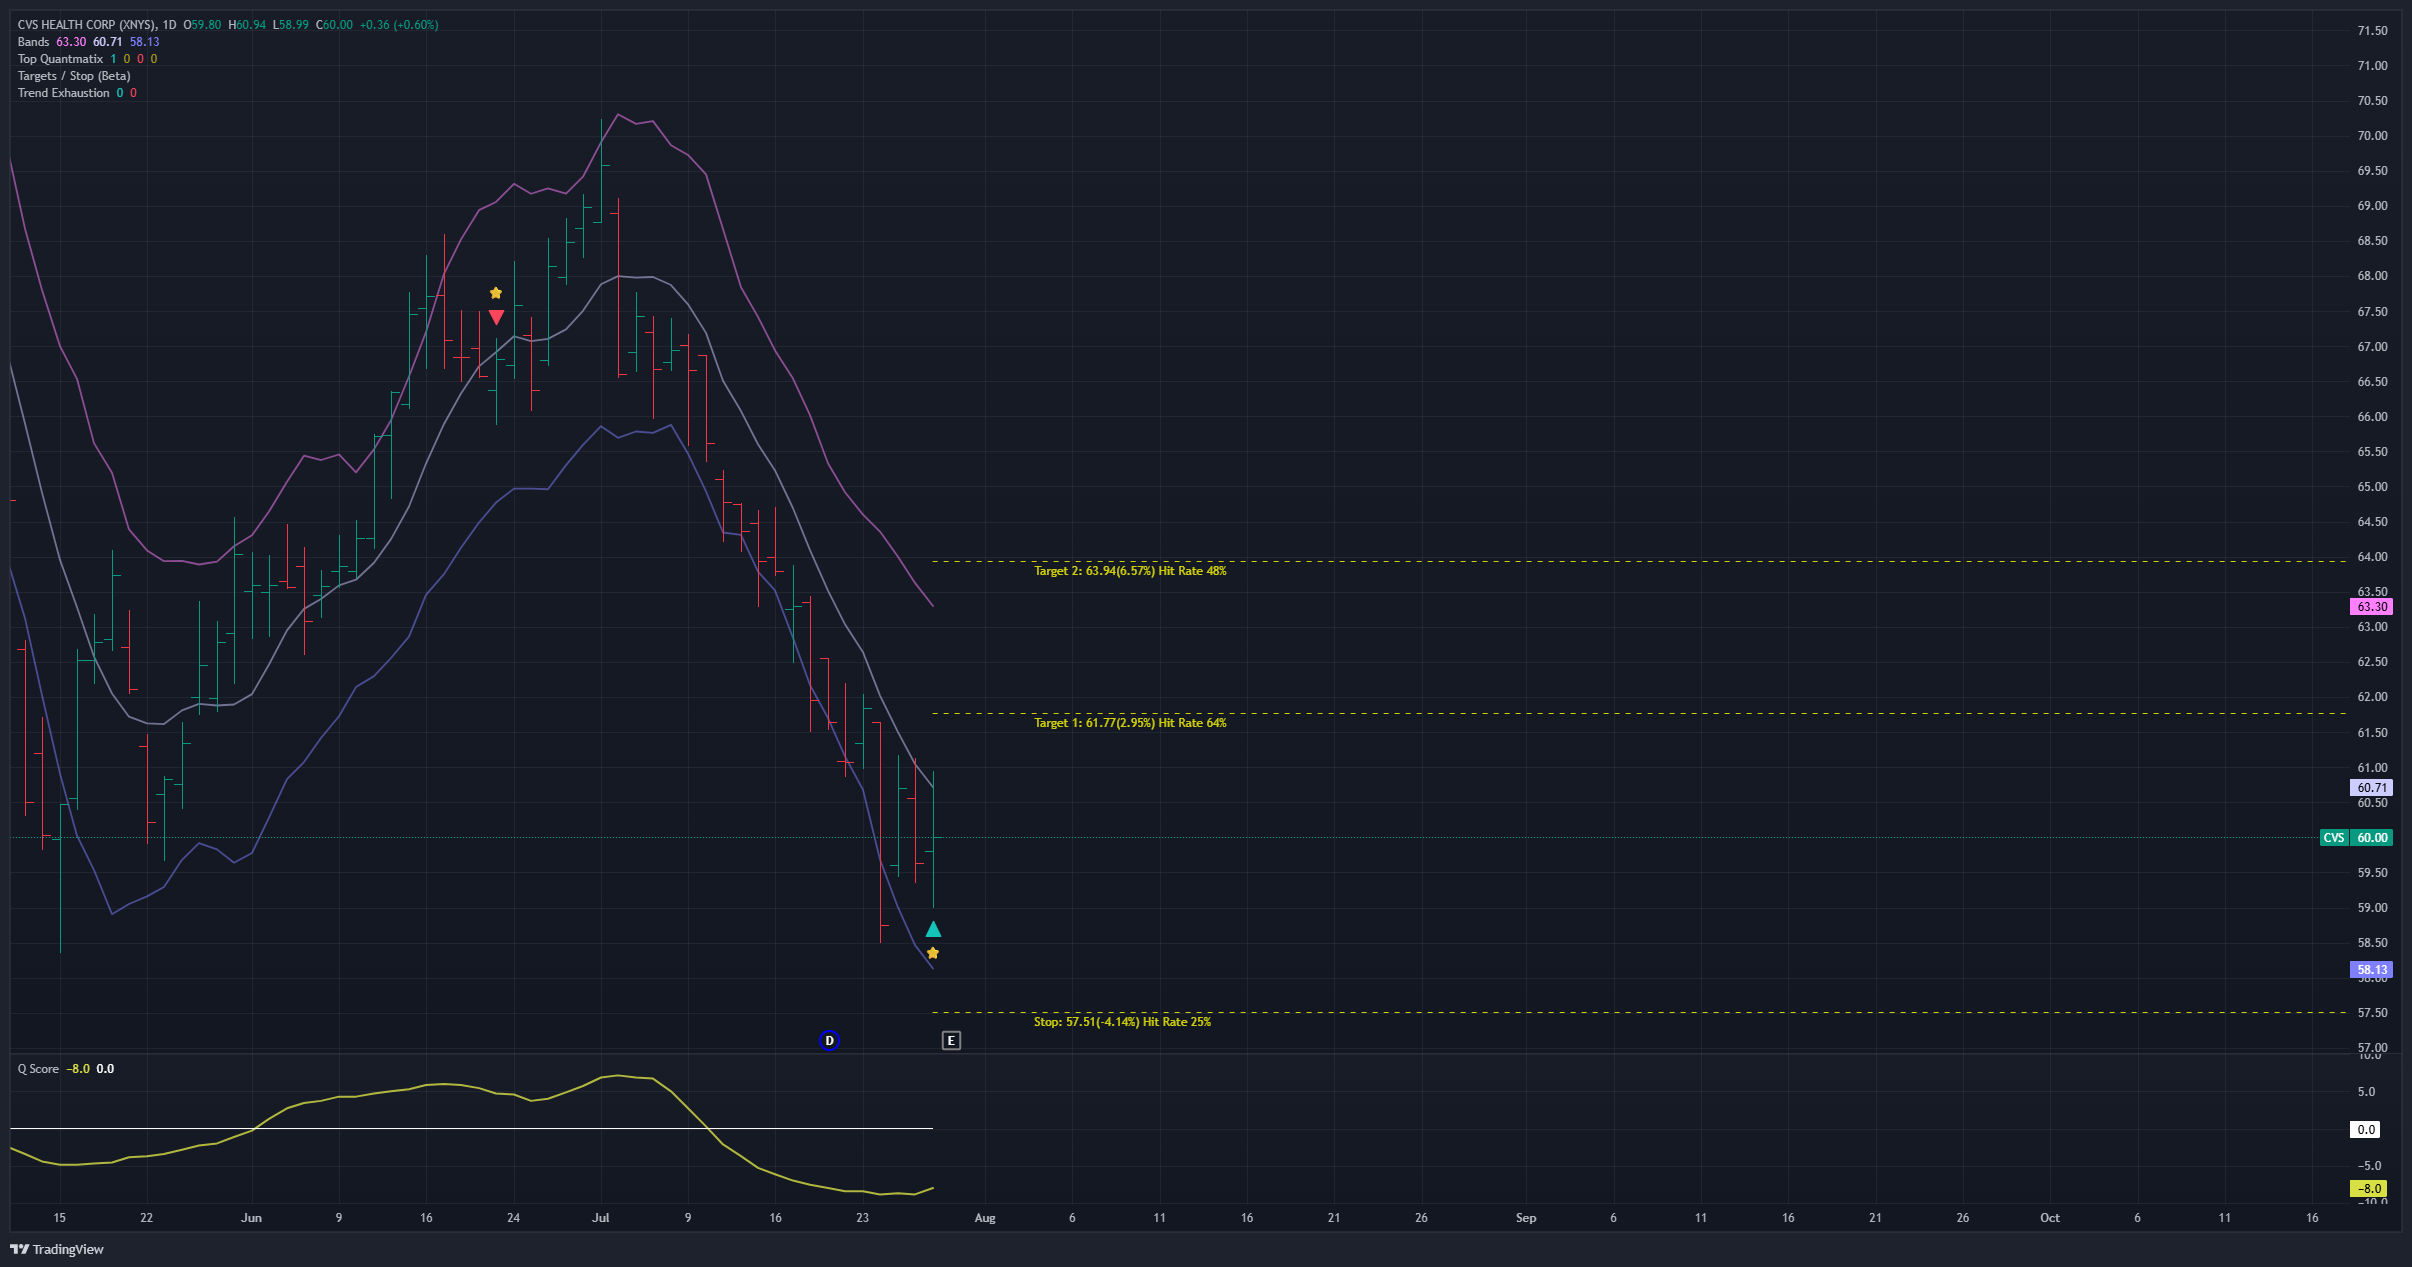Open CVS HEALTH CORP symbol title

point(86,25)
